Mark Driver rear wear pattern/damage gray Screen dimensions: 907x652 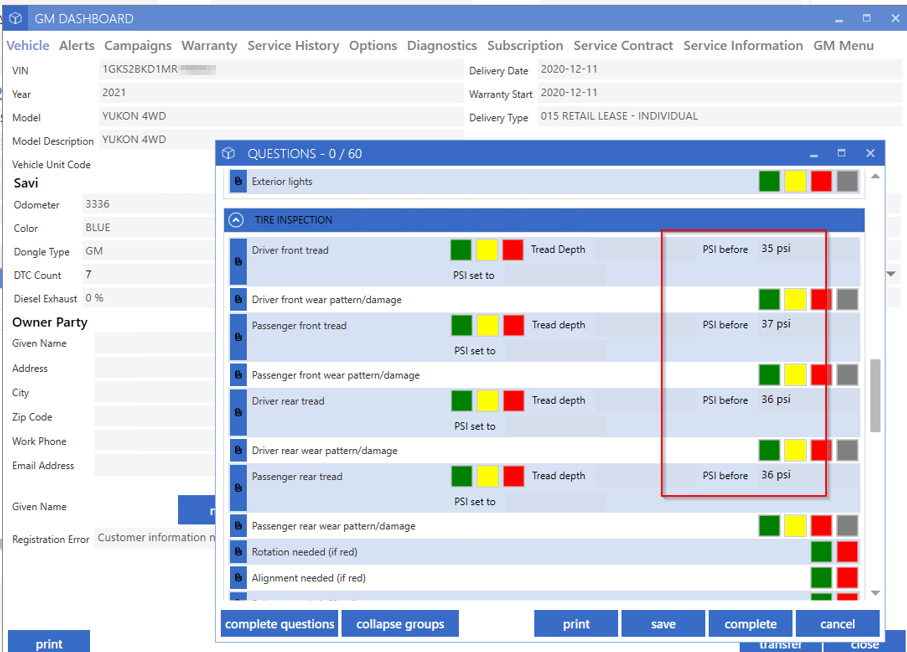pos(847,450)
